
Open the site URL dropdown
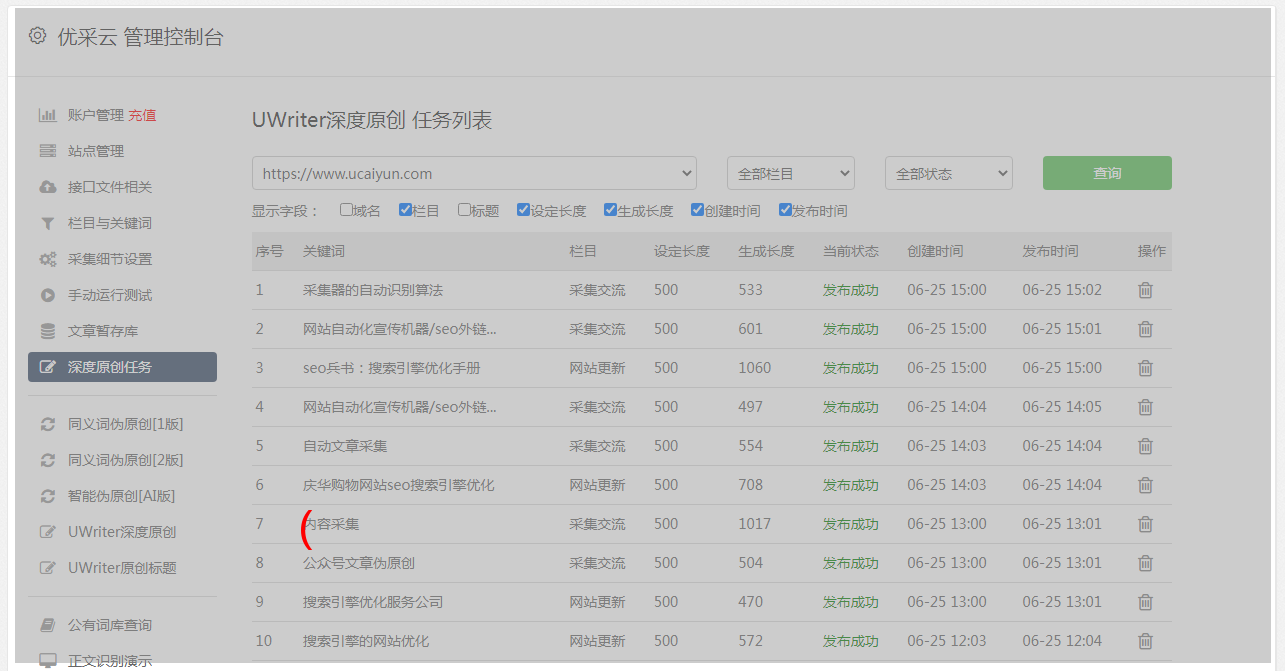[474, 173]
